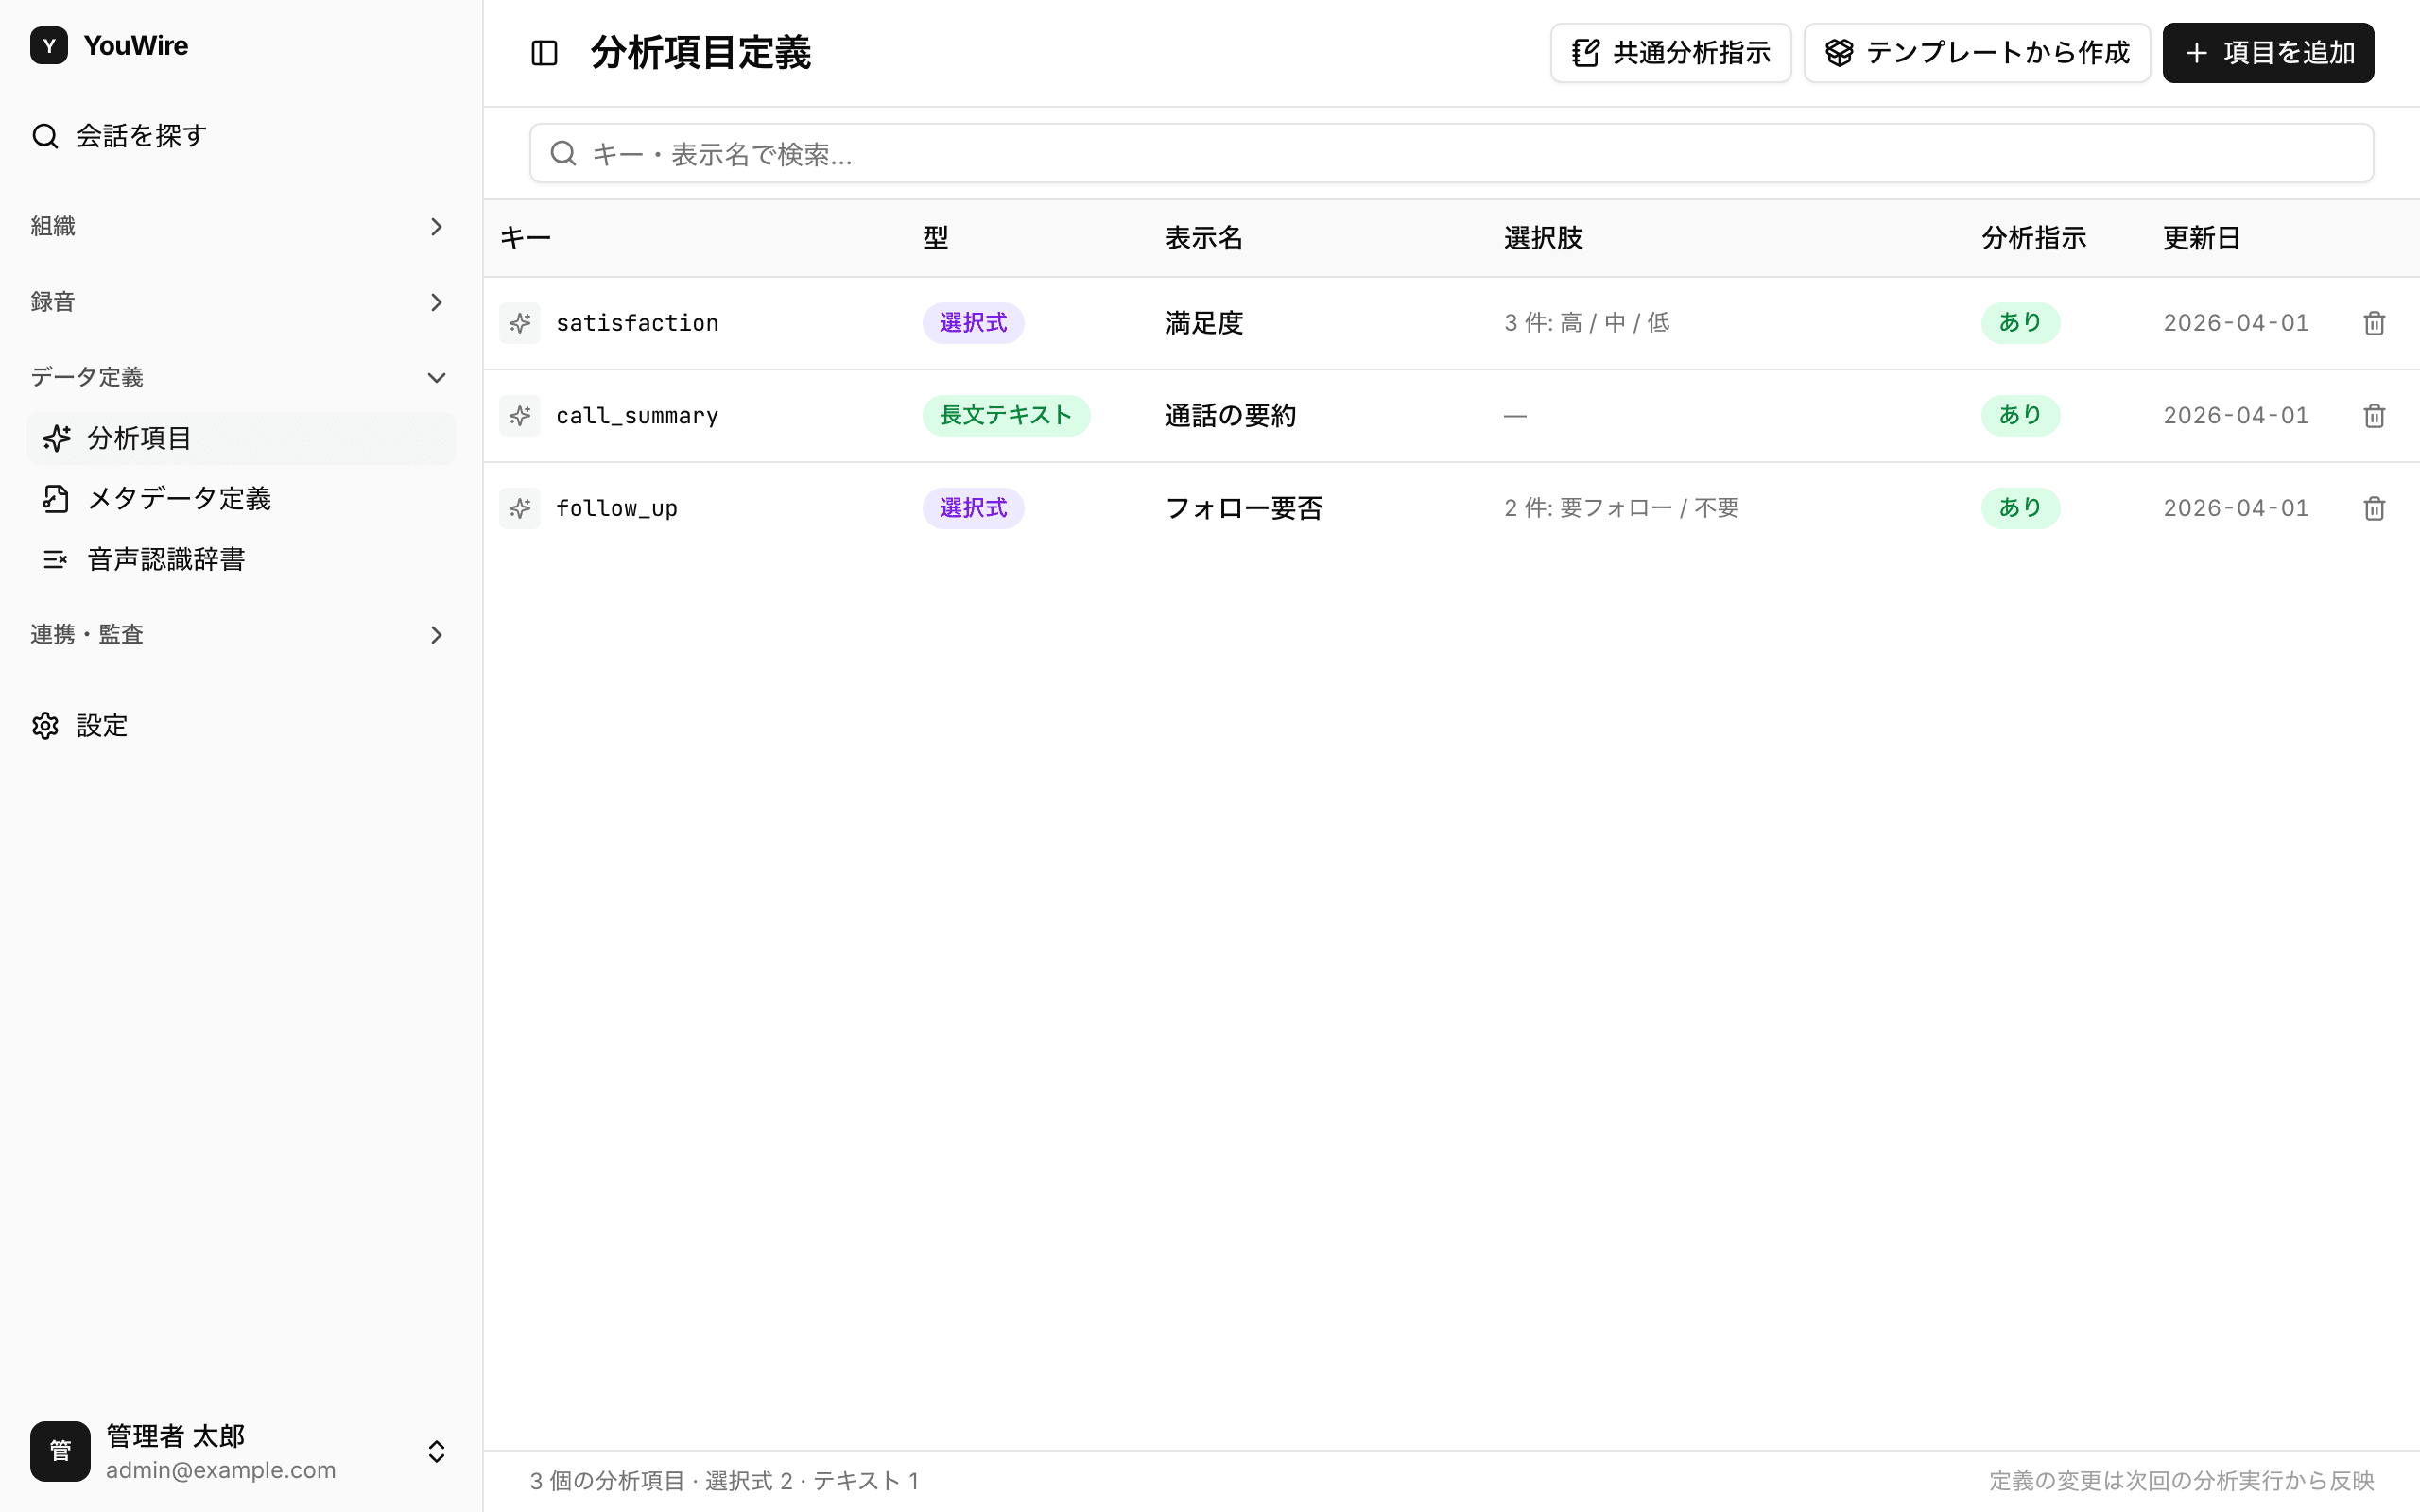Click the follow_up key text
2420x1512 pixels.
pos(617,508)
